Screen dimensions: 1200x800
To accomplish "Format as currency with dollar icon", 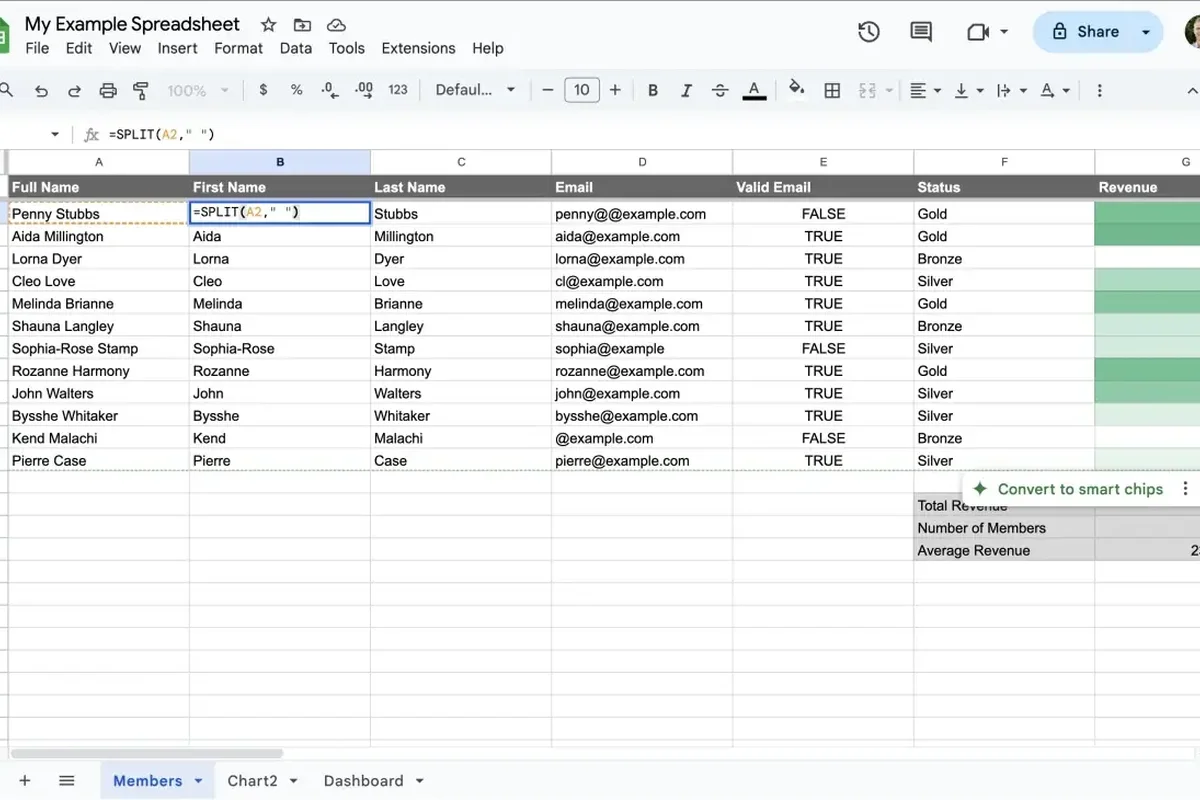I will (x=263, y=90).
